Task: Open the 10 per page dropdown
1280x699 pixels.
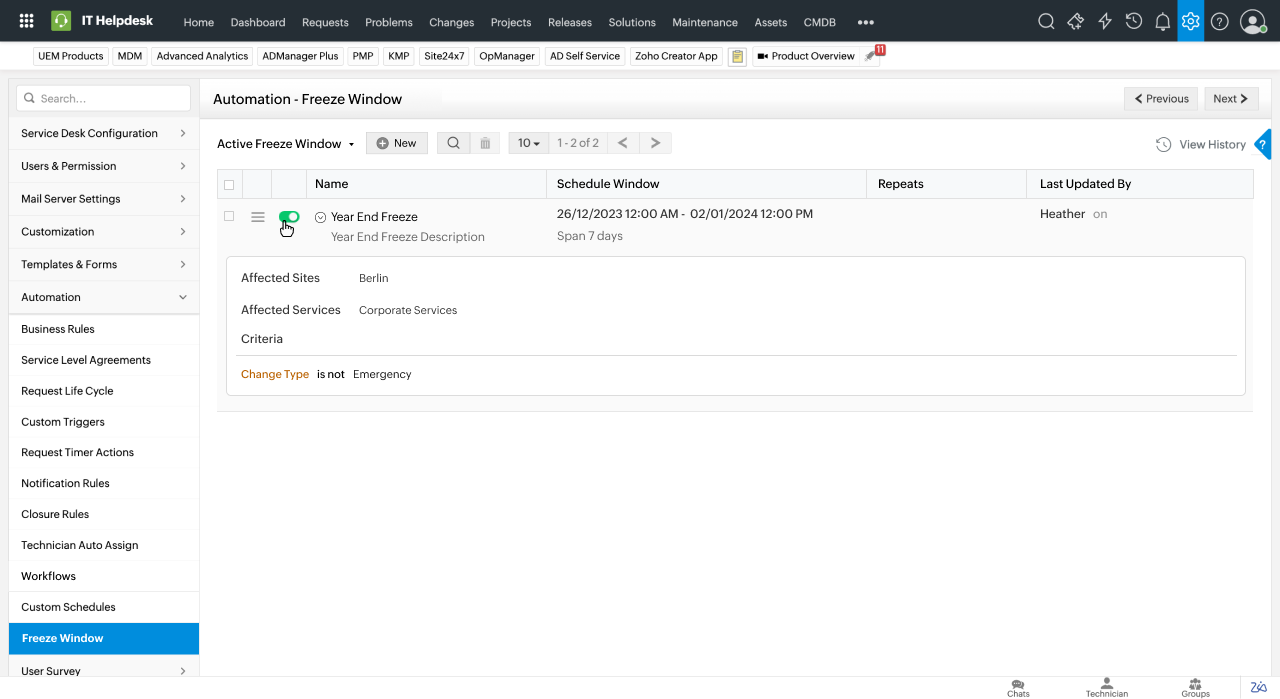Action: [528, 143]
